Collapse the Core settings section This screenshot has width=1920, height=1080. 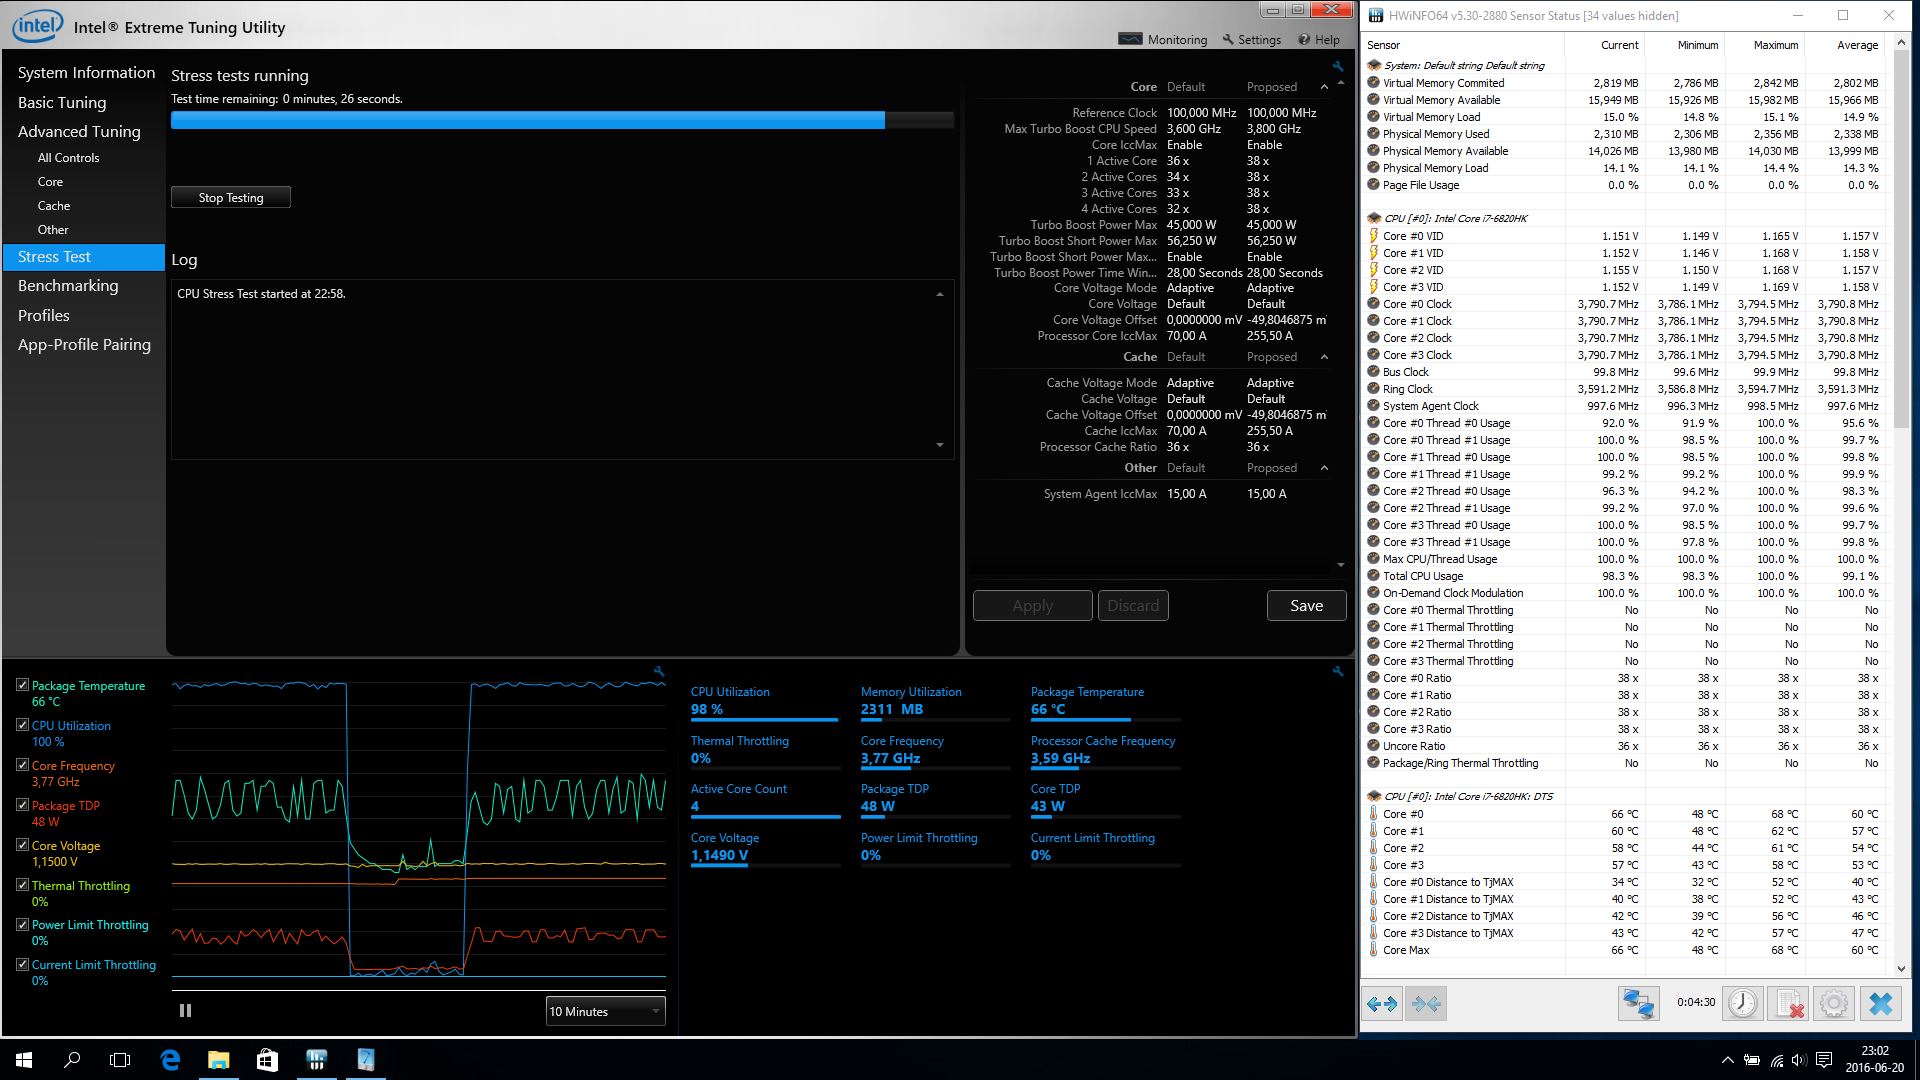[x=1324, y=87]
